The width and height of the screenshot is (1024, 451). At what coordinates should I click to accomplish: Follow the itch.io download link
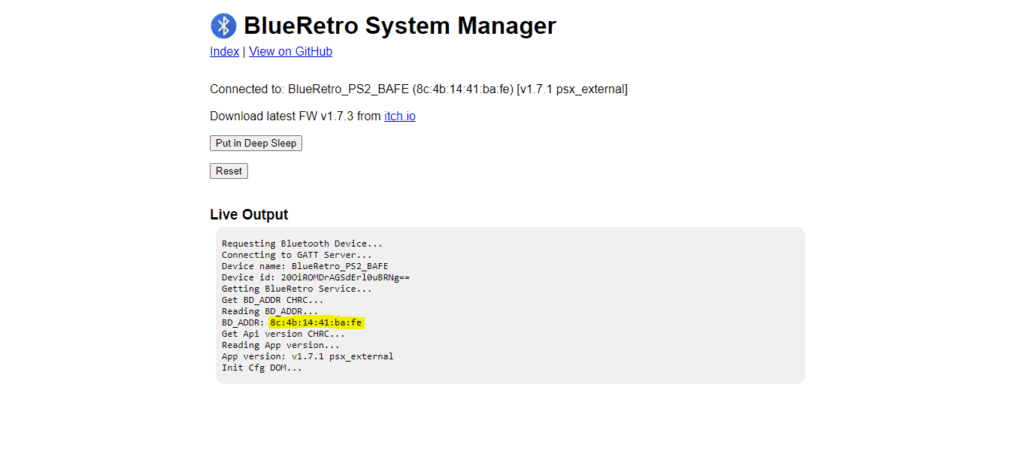click(400, 116)
